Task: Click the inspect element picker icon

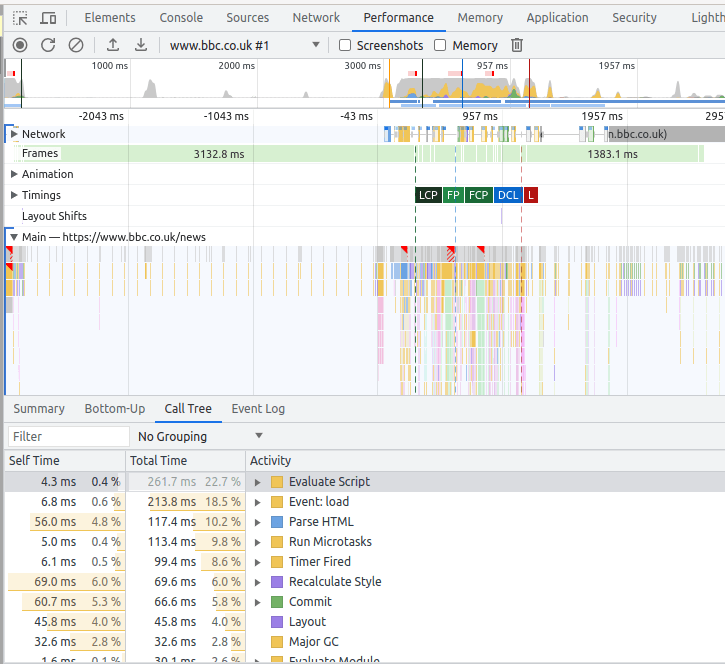Action: coord(20,18)
